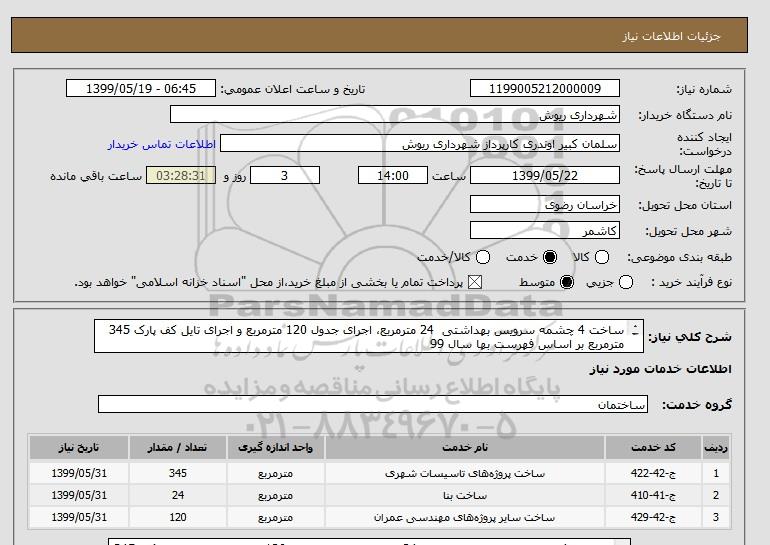The width and height of the screenshot is (770, 545).
Task: Open the اطلاعات تماس خریدار link
Action: click(162, 144)
